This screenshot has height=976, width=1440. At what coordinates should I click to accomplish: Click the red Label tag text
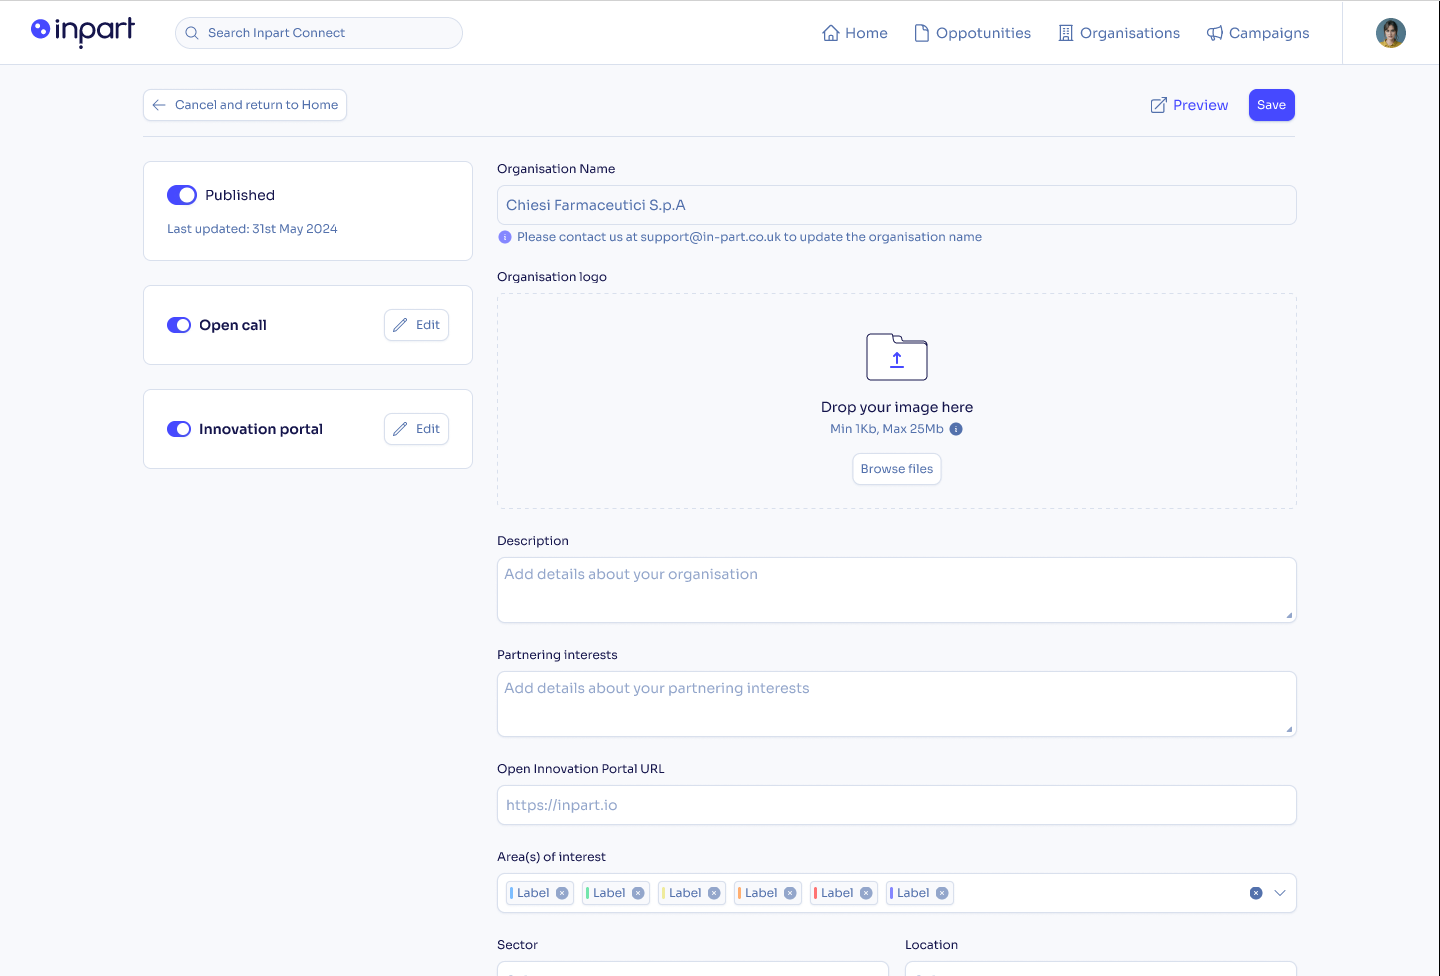tap(837, 893)
